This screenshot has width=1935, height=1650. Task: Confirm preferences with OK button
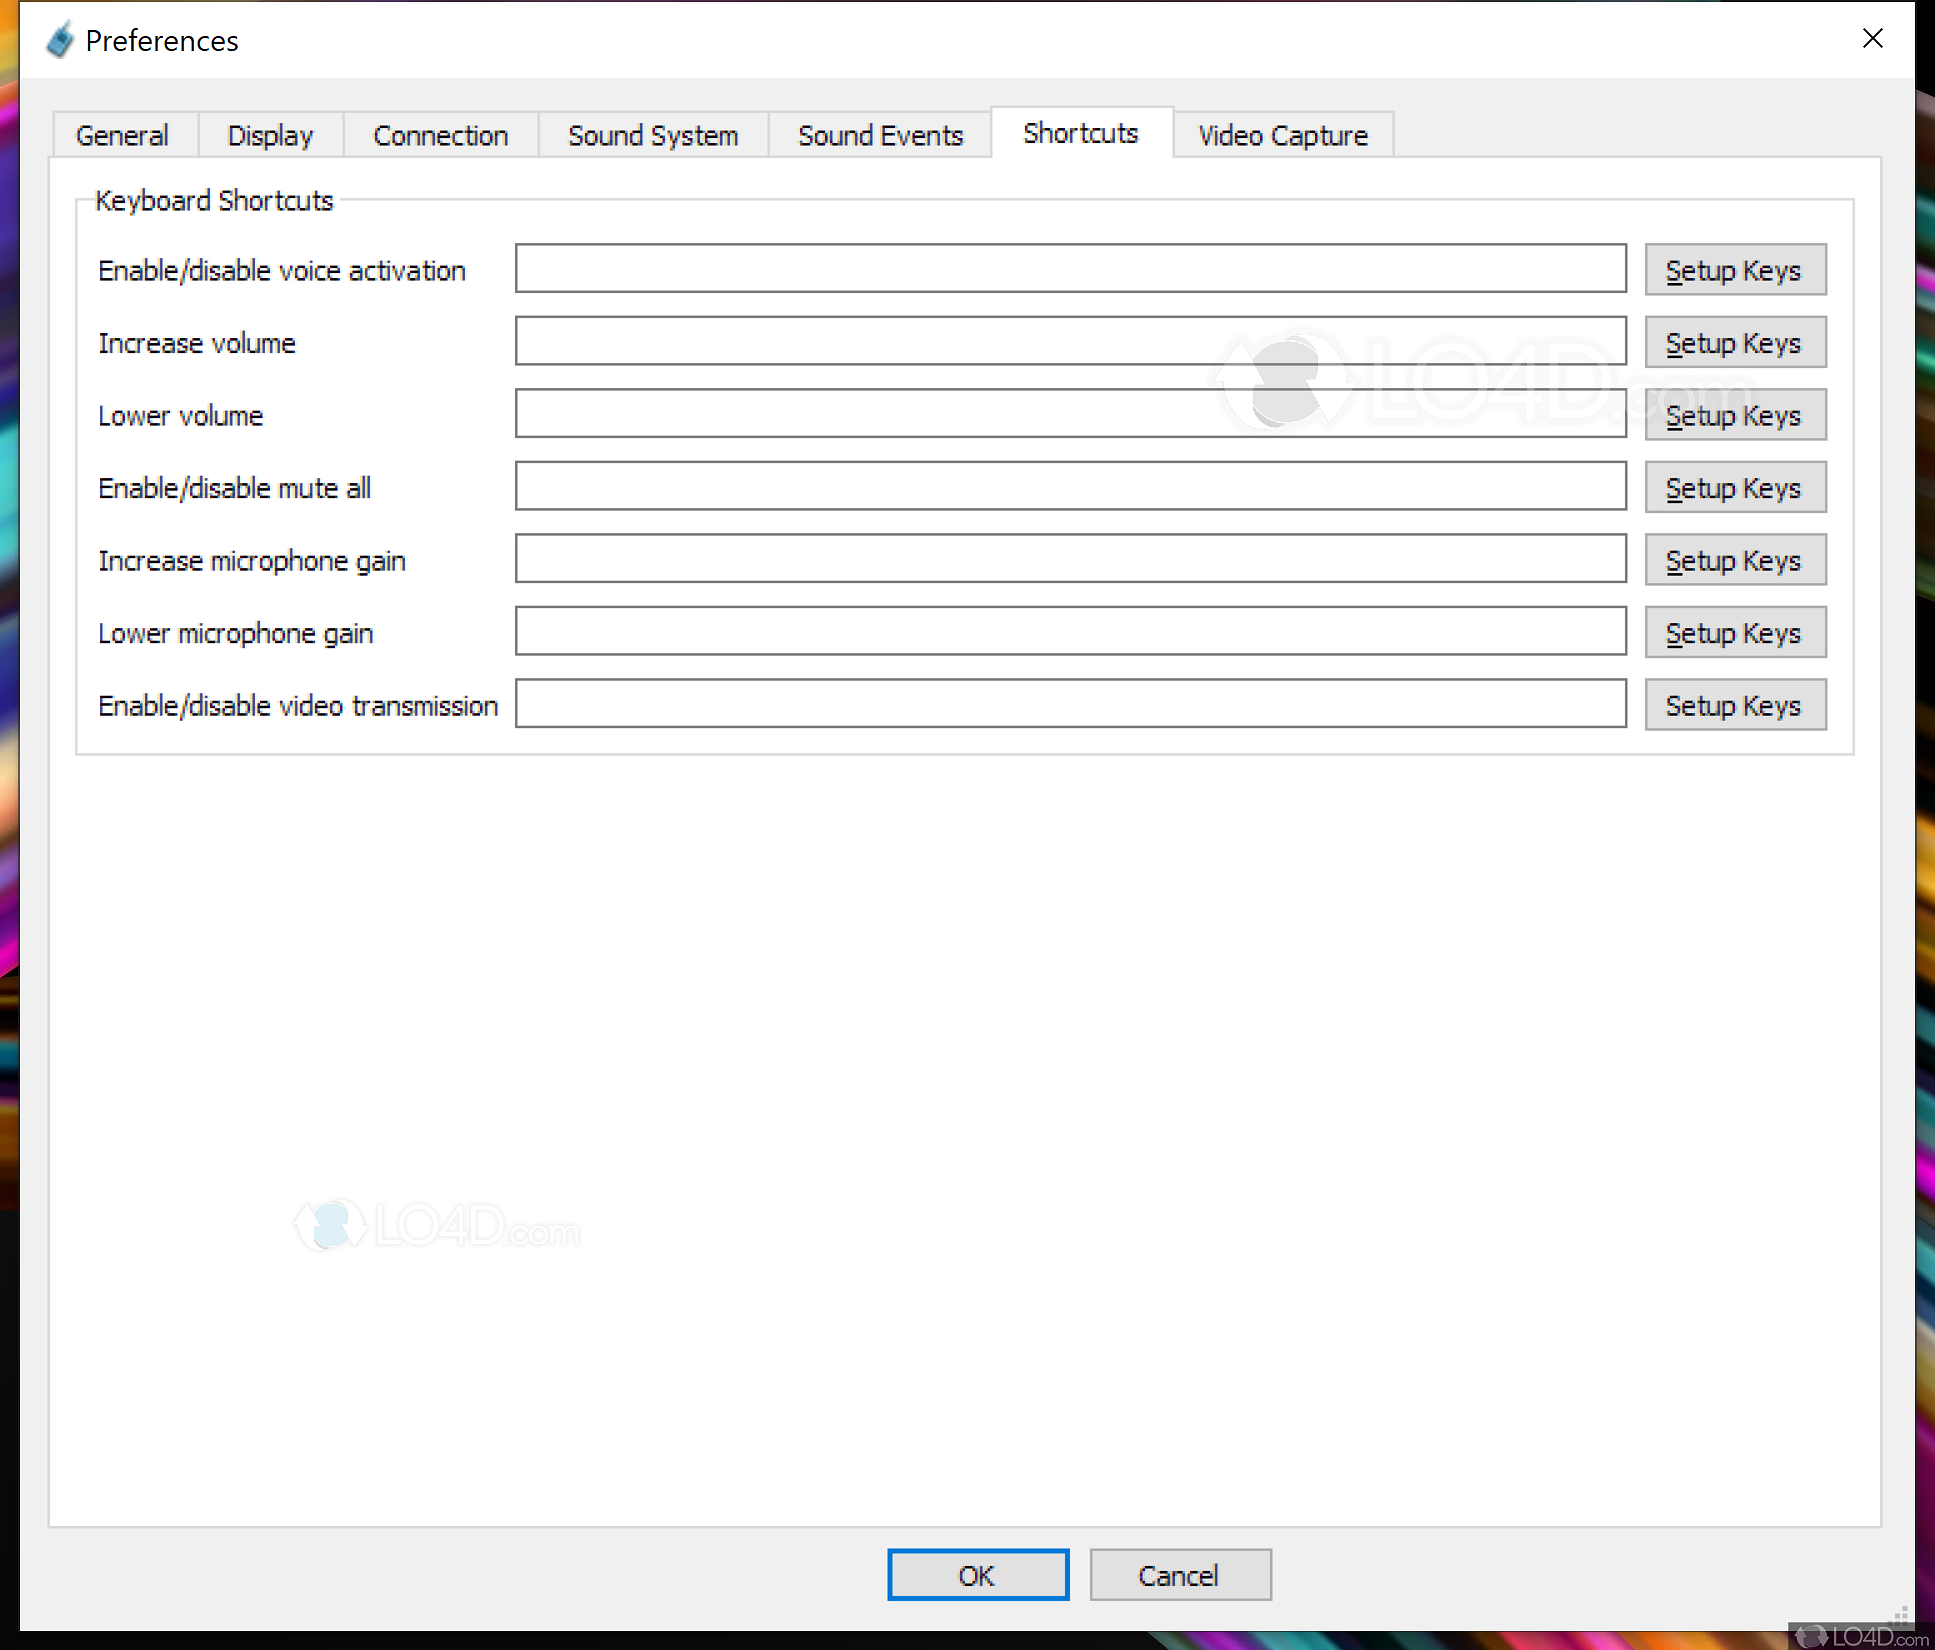tap(977, 1575)
